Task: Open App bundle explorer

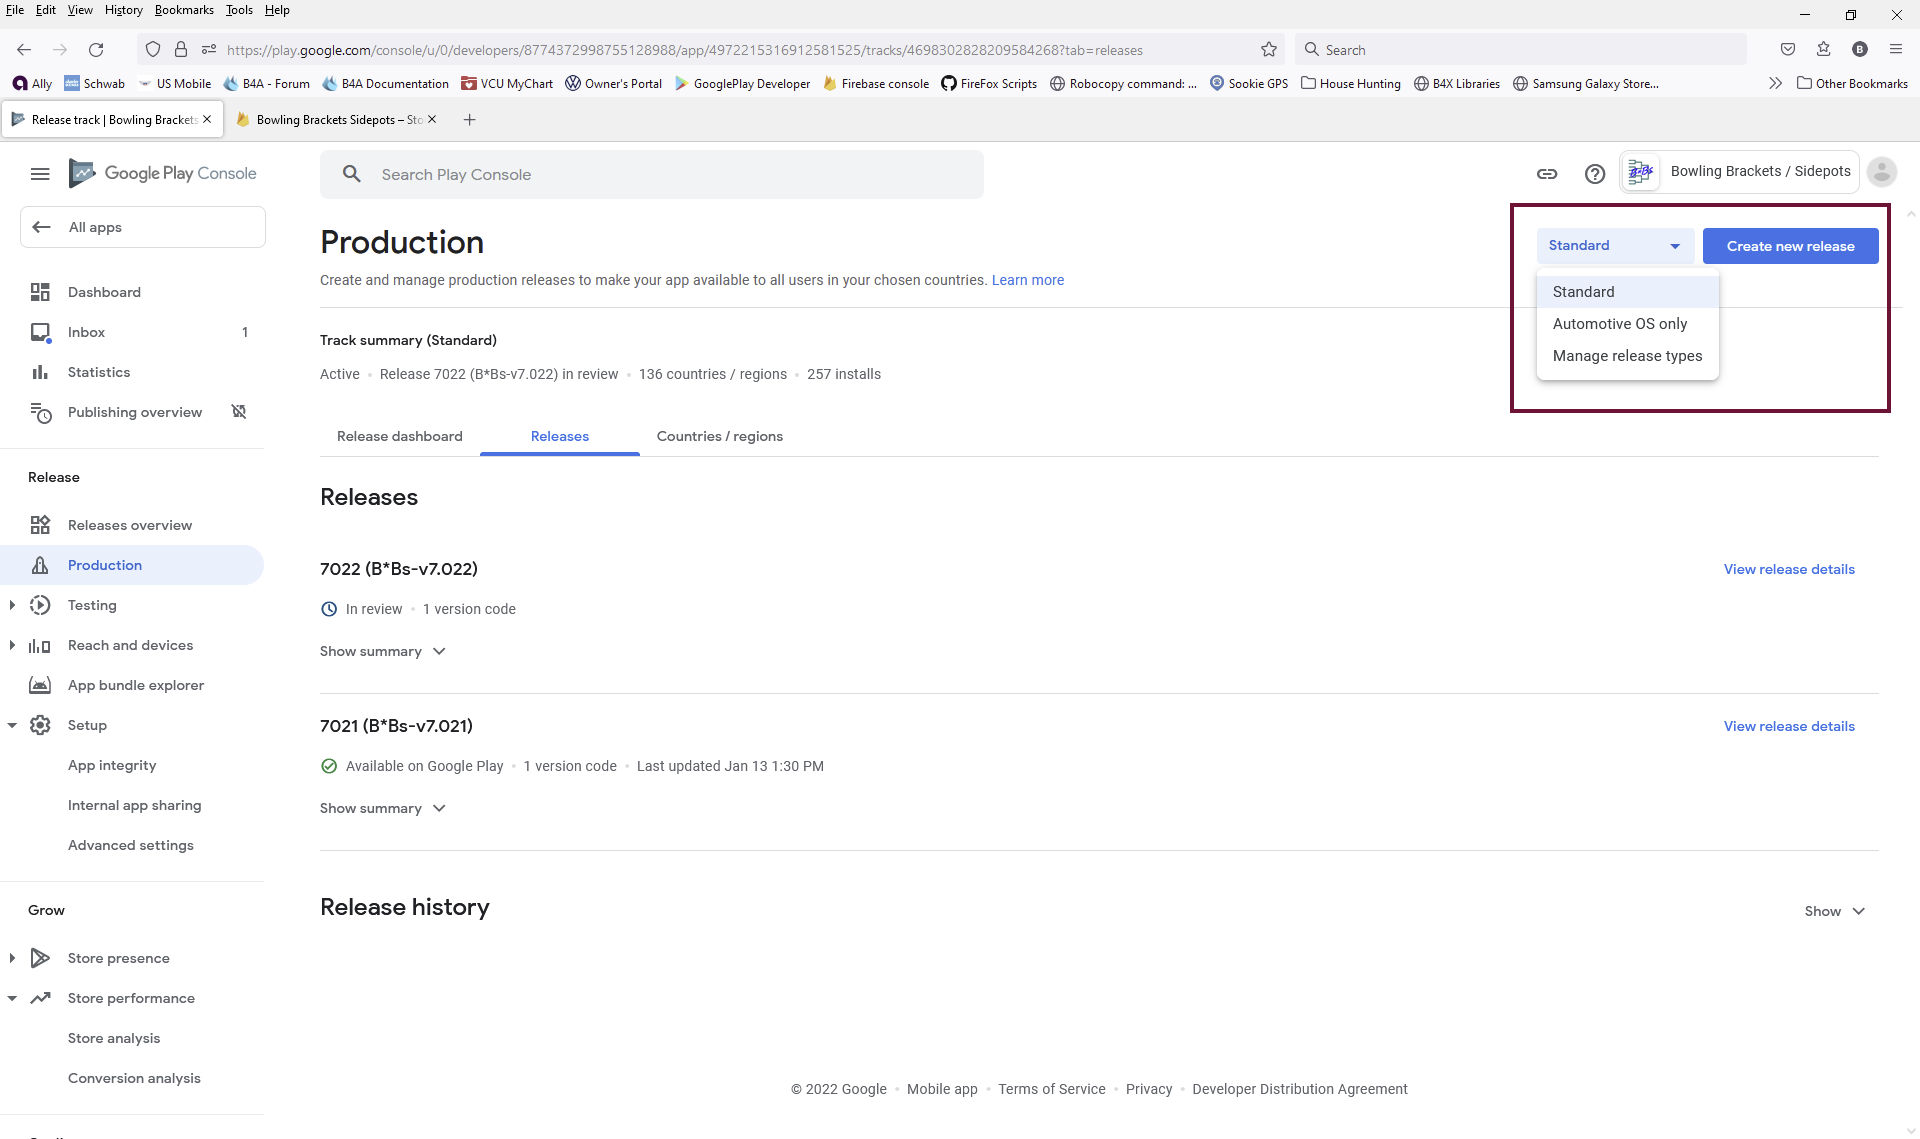Action: coord(135,685)
